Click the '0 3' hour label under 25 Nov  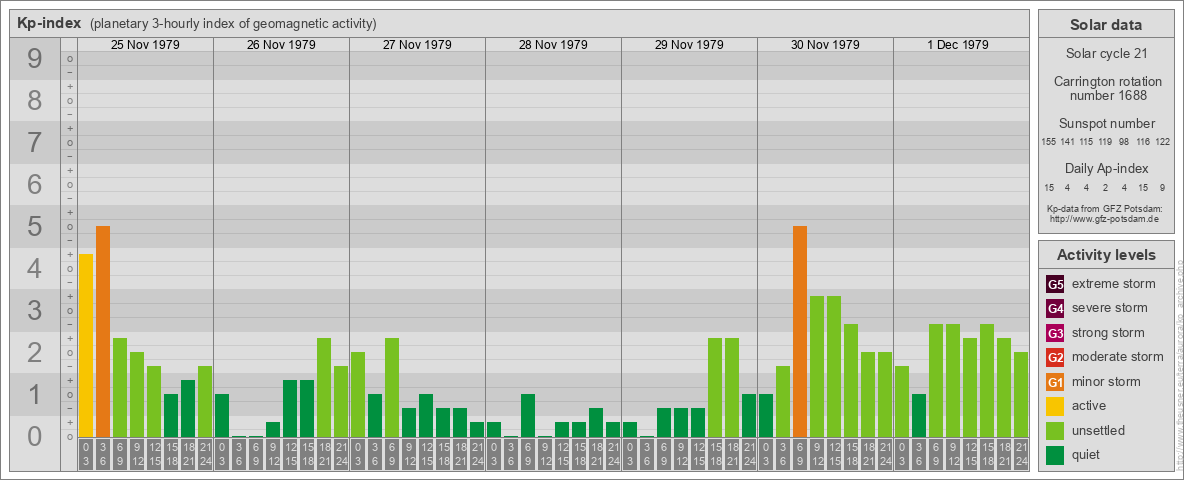tap(86, 454)
